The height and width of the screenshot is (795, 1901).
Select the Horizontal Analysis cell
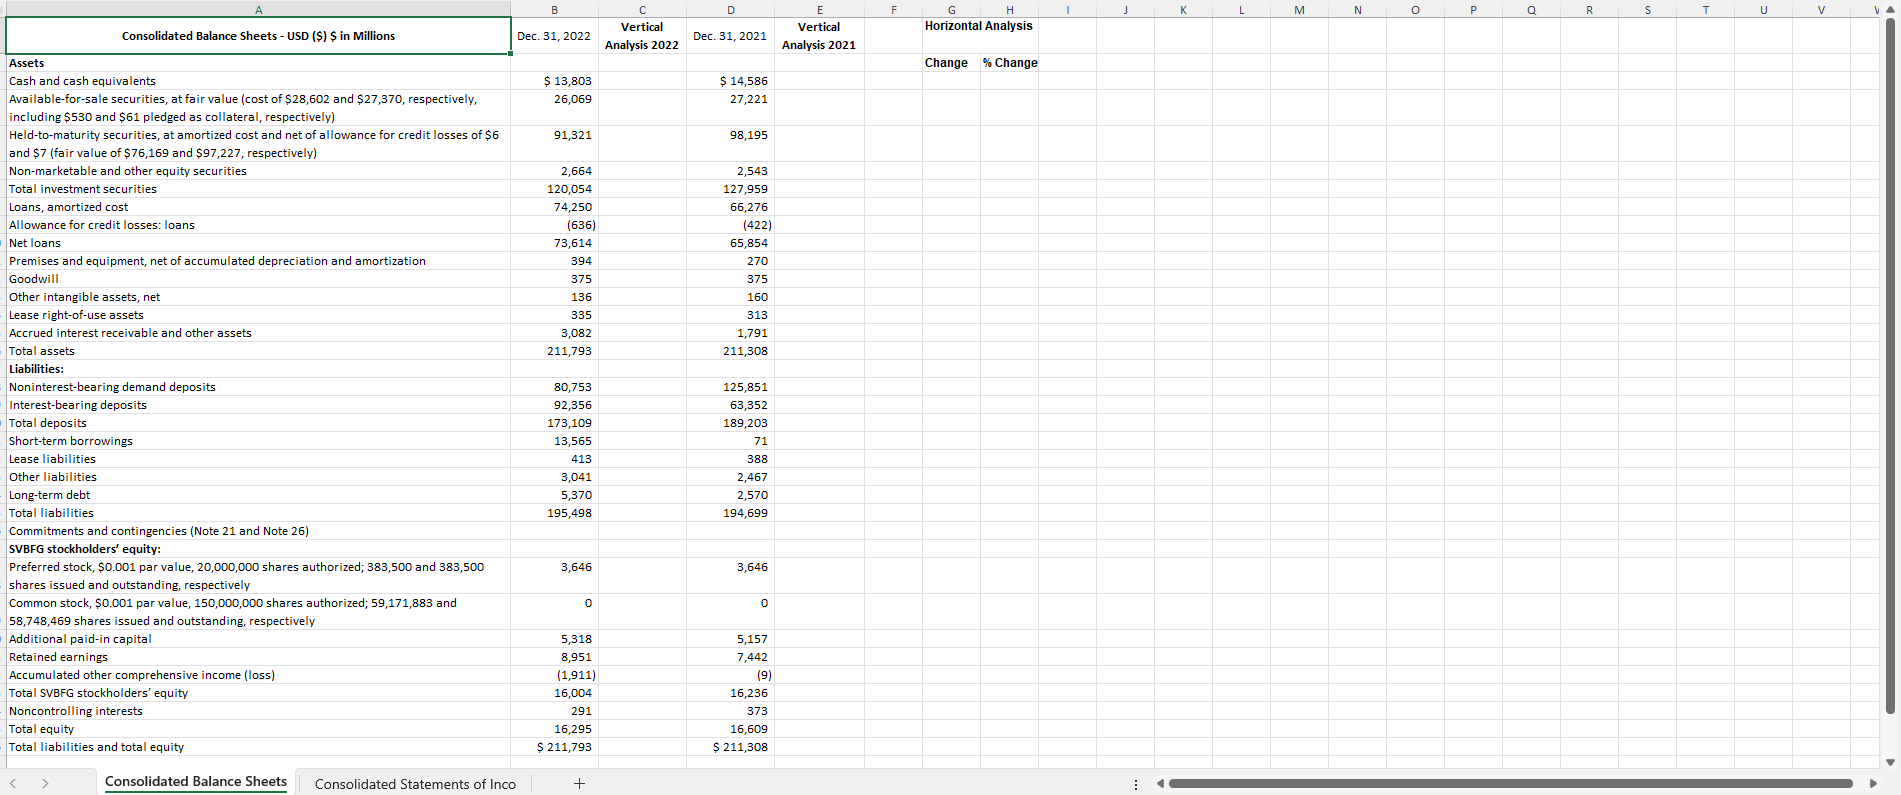[x=978, y=26]
